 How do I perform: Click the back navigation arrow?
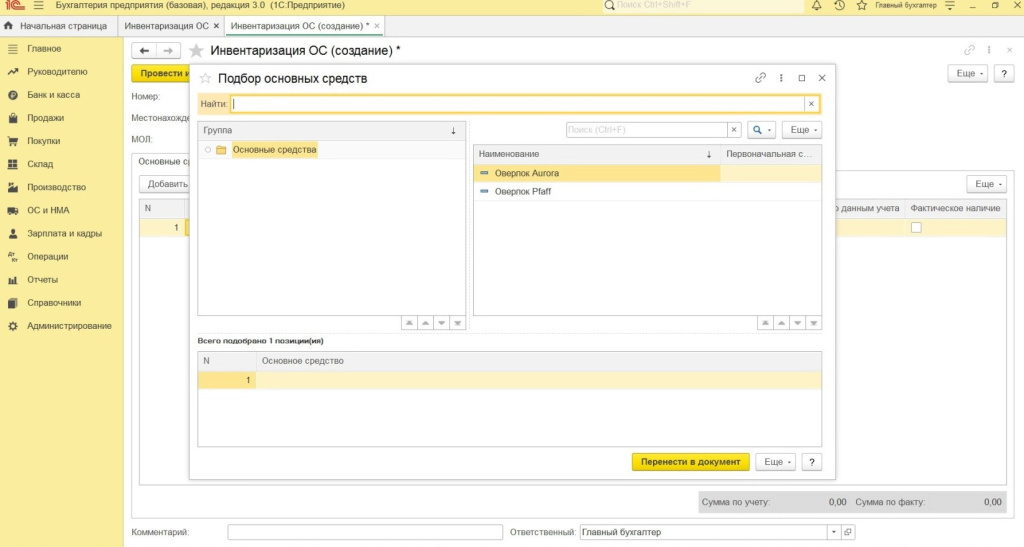point(144,51)
